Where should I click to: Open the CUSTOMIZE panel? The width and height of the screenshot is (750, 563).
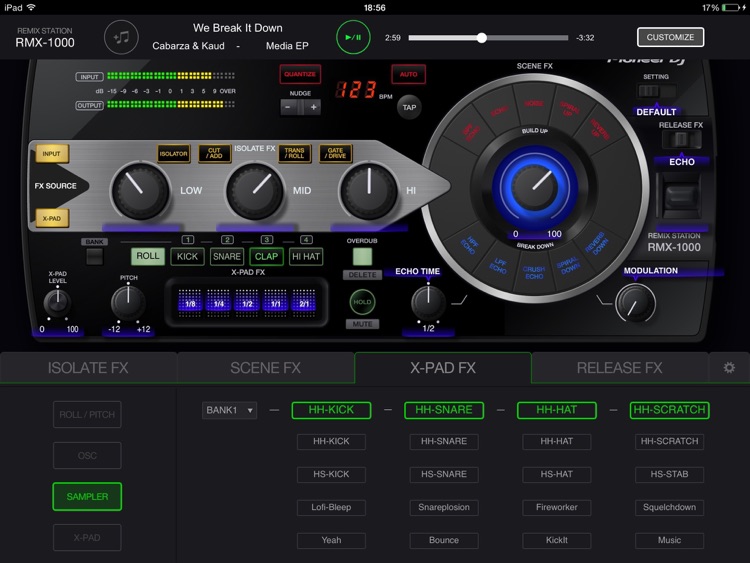coord(670,37)
